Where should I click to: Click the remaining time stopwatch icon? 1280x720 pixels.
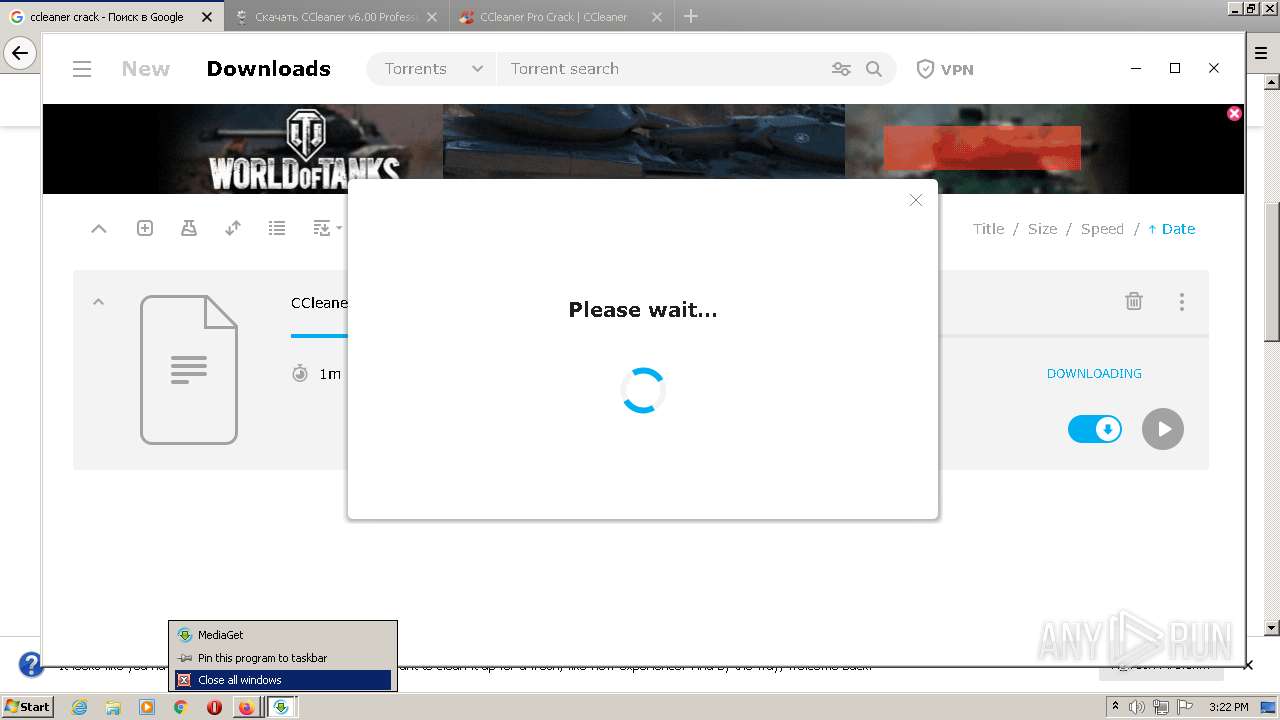[x=300, y=373]
